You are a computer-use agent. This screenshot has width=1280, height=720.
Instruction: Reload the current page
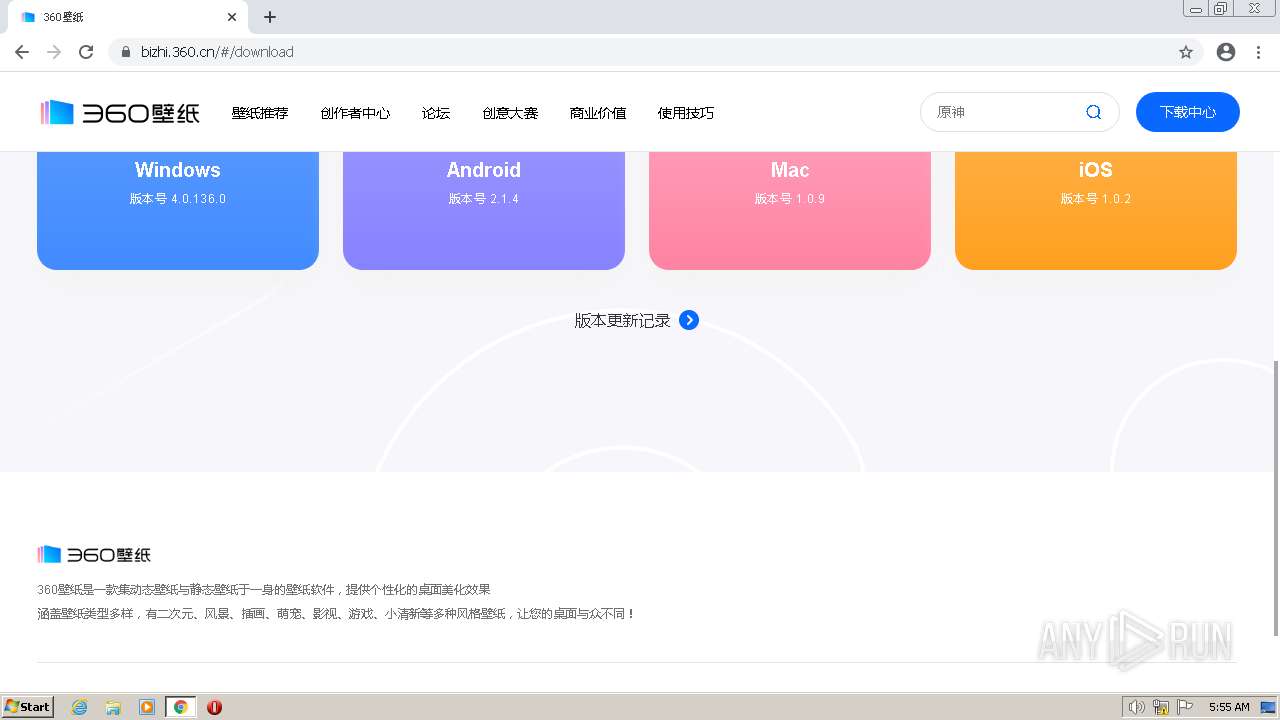tap(86, 52)
